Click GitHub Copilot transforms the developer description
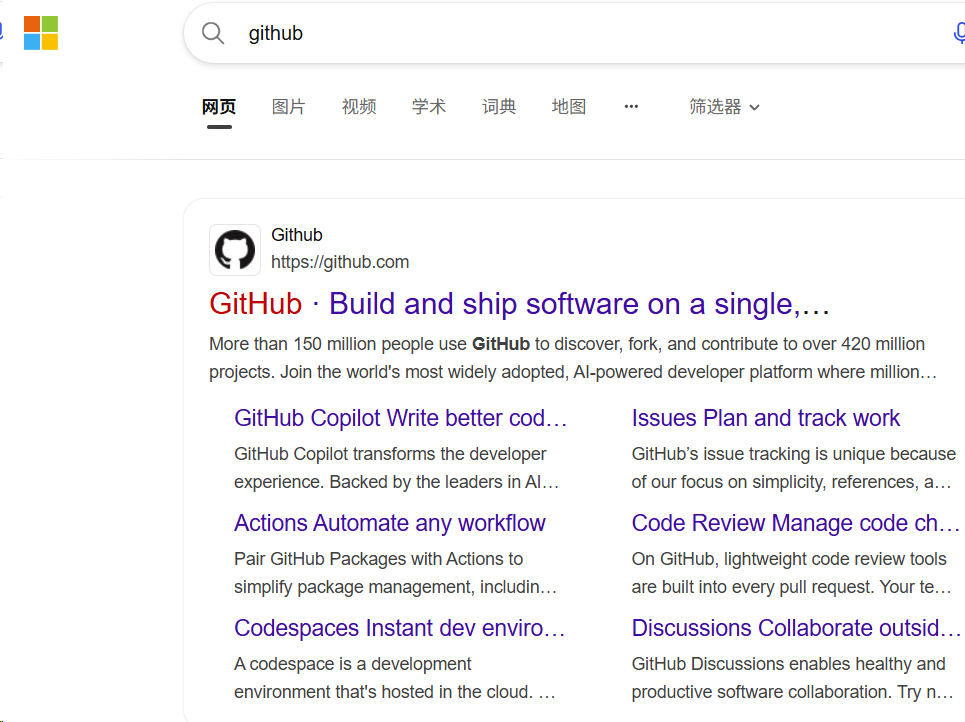Screen dimensions: 965x722 tap(396, 468)
